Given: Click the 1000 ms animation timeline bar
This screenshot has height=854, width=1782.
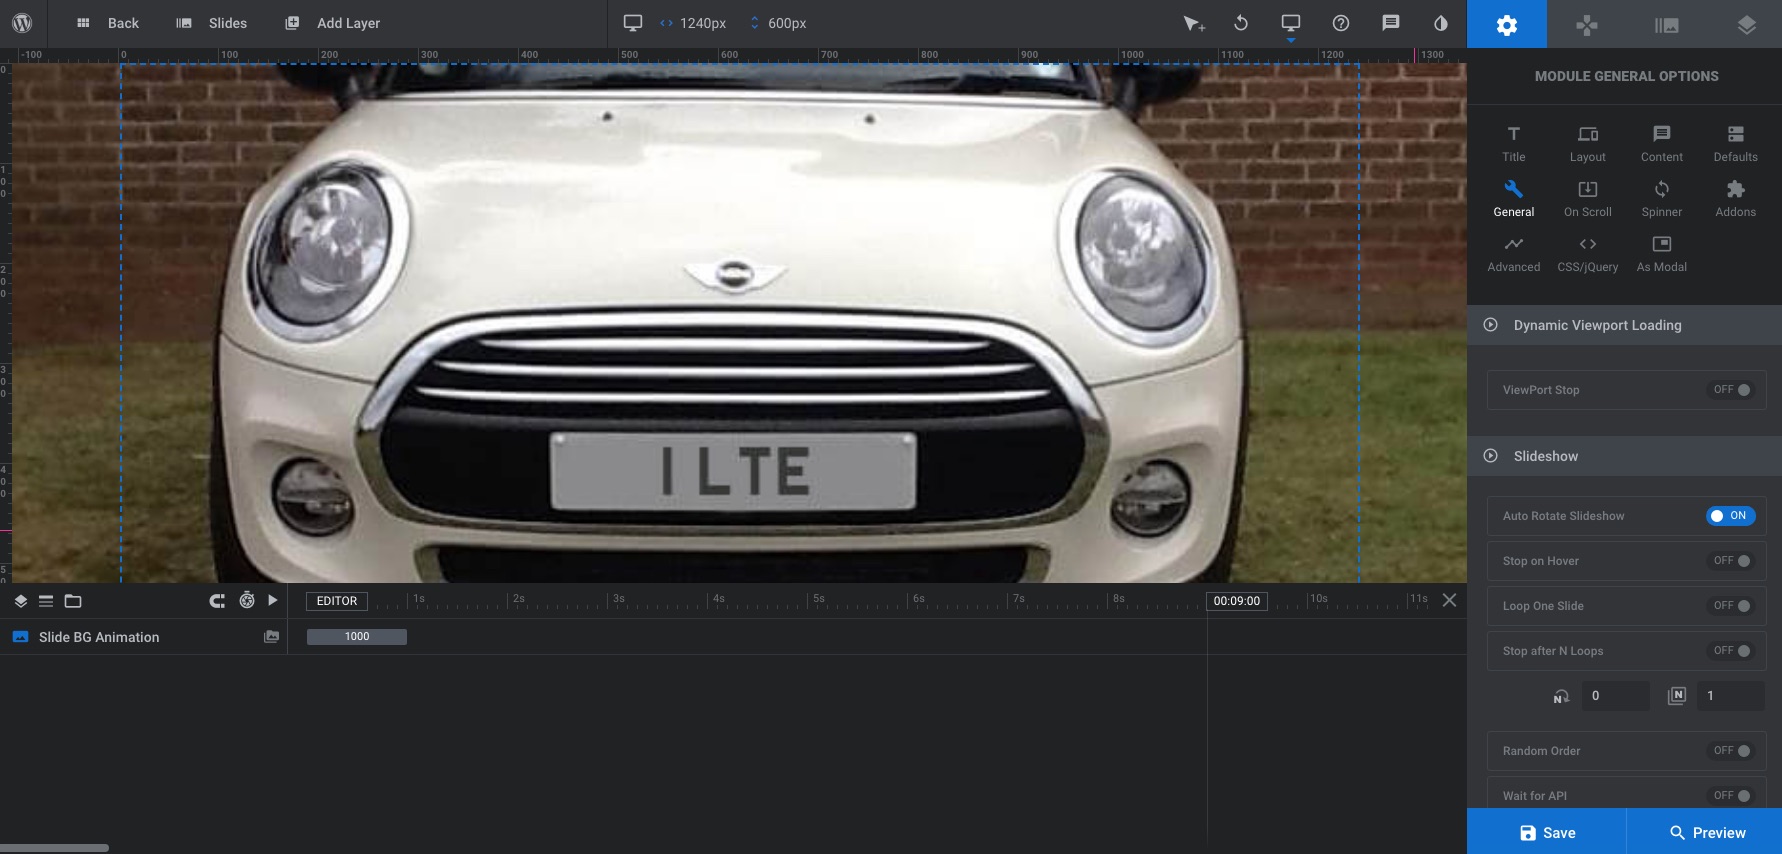Looking at the screenshot, I should pos(356,637).
